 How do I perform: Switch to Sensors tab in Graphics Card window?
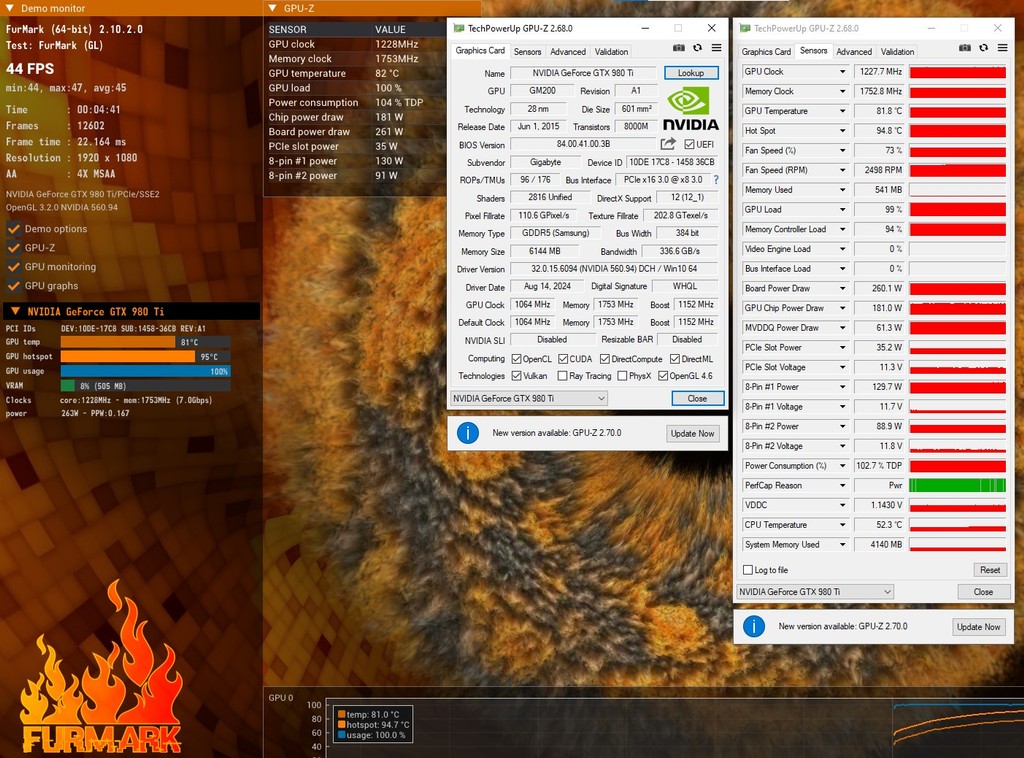[528, 52]
